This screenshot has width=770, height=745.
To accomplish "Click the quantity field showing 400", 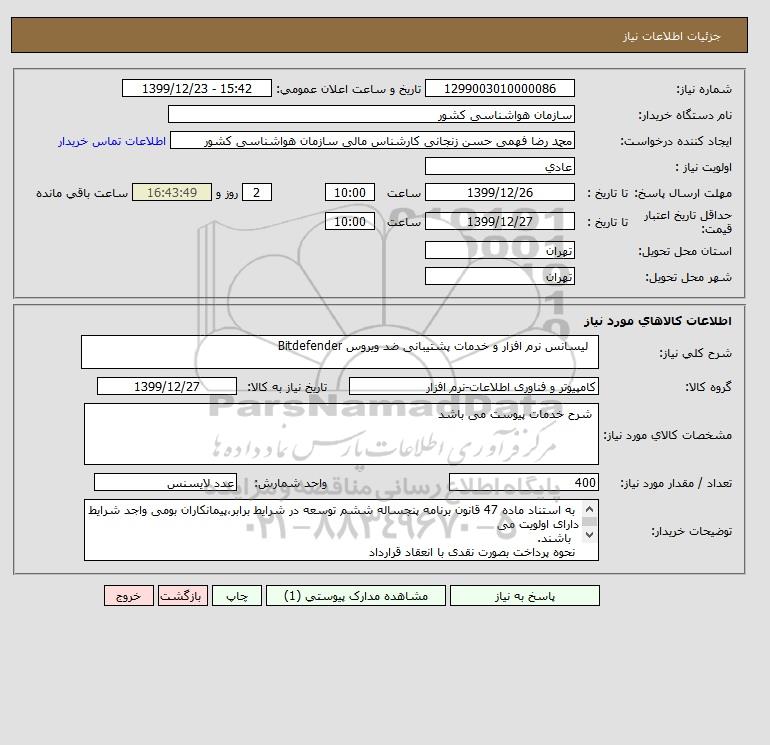I will 523,482.
